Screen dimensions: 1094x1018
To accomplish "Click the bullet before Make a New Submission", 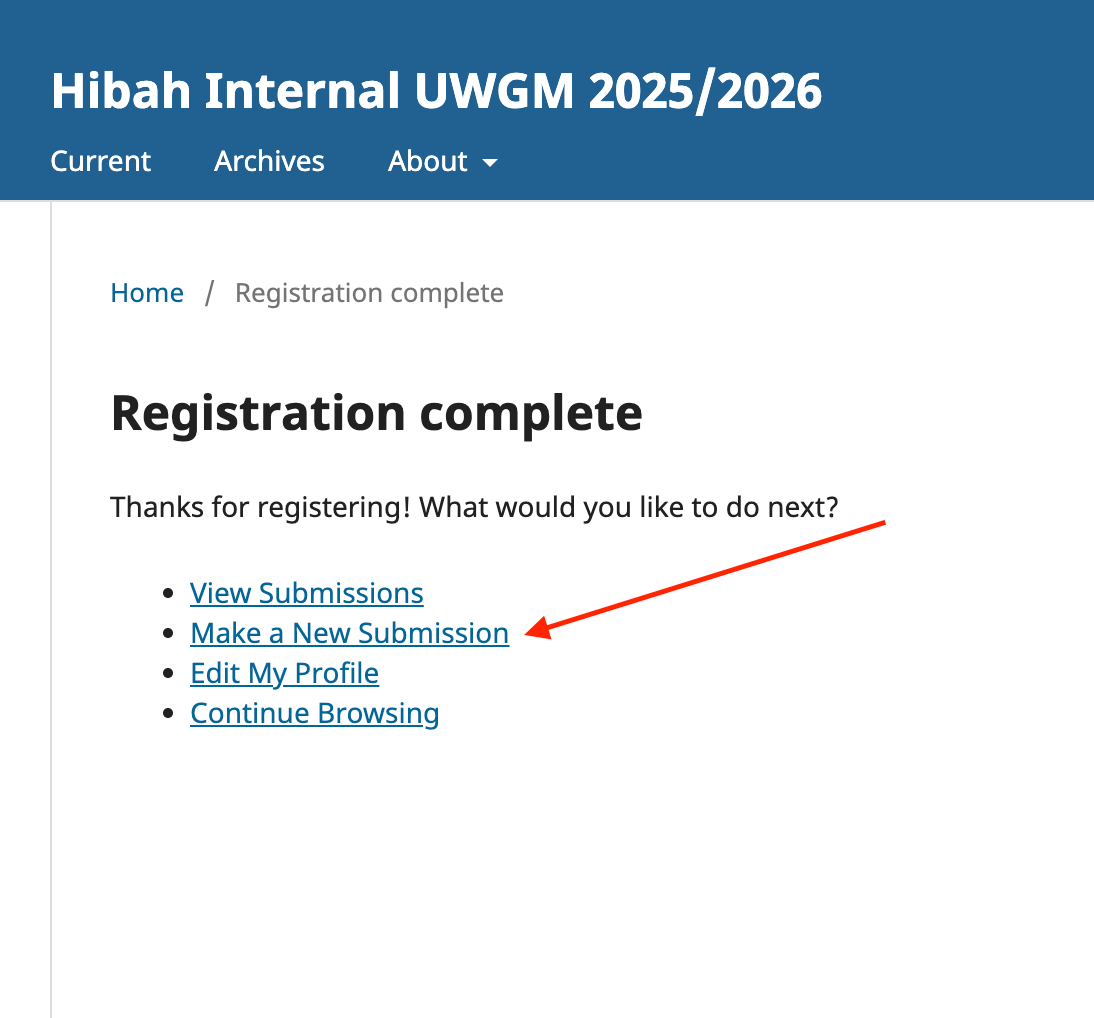I will pos(168,634).
